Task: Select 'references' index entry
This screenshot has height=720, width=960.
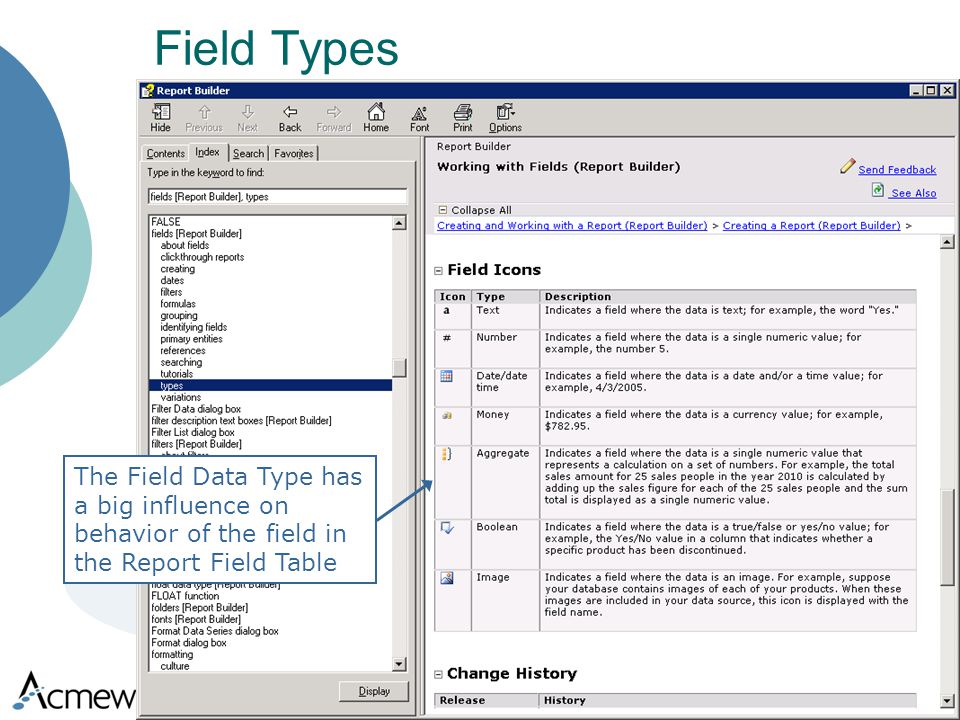Action: pyautogui.click(x=182, y=350)
